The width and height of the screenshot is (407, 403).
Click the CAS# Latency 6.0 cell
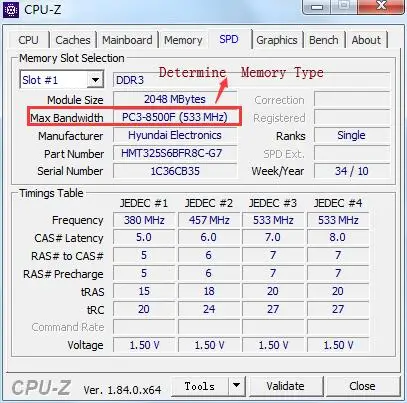[209, 238]
